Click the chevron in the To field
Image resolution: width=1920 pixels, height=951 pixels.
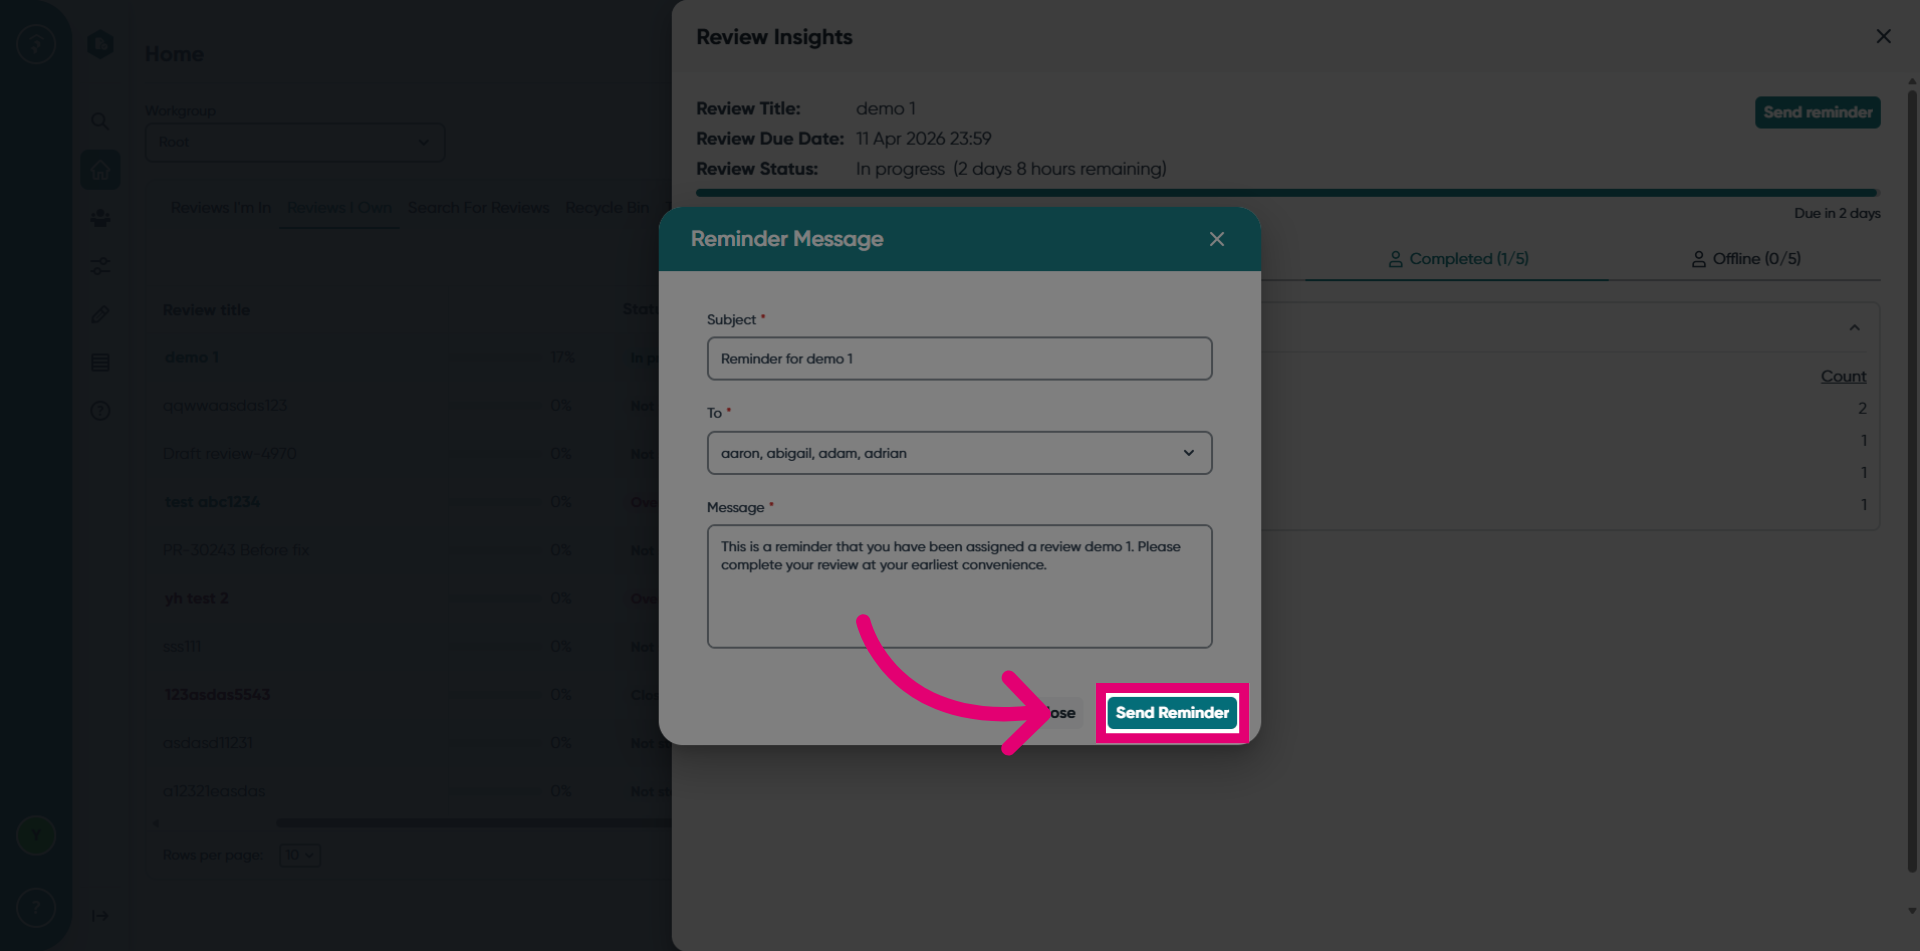pyautogui.click(x=1188, y=453)
